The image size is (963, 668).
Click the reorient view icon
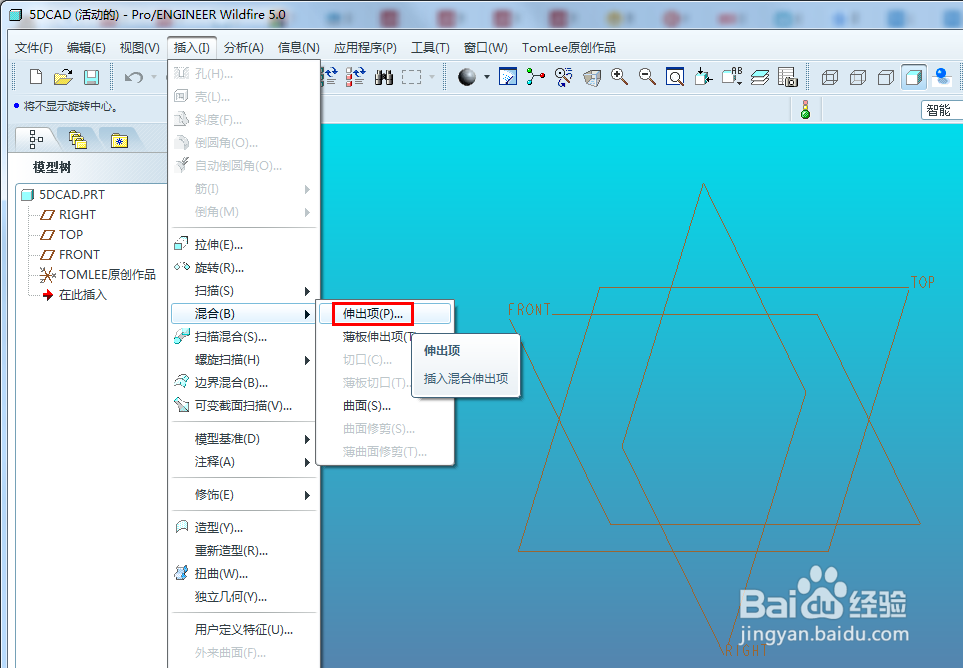tap(703, 77)
